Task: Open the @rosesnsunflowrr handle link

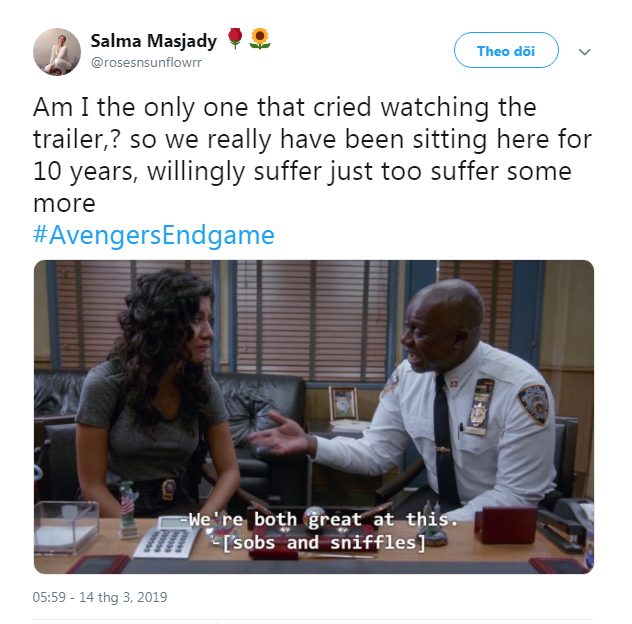Action: click(x=146, y=62)
